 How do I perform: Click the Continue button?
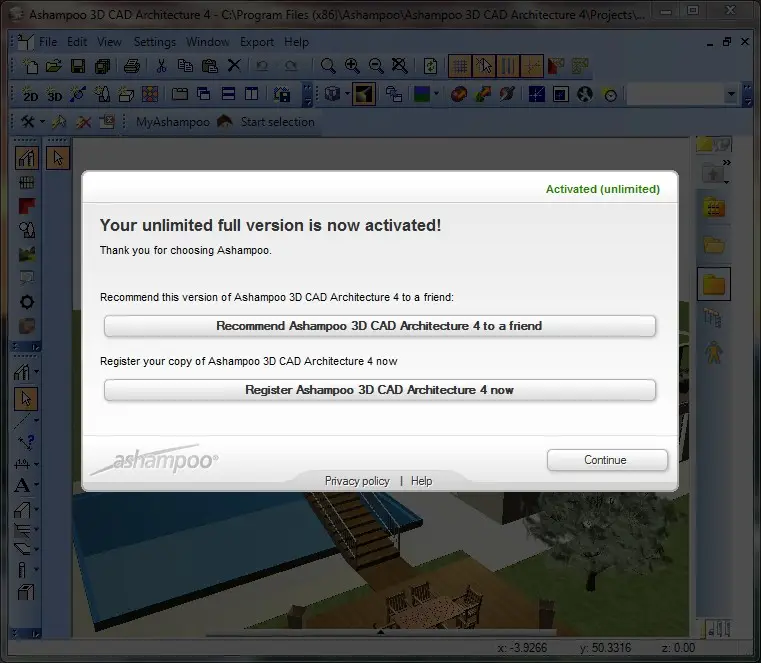[x=607, y=460]
